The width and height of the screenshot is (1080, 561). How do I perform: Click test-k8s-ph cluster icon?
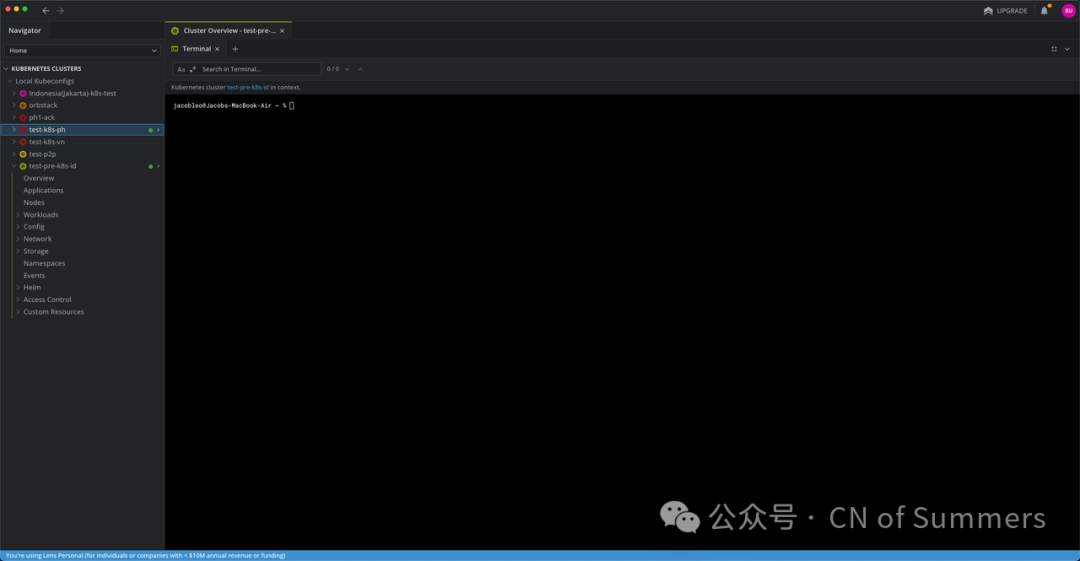pyautogui.click(x=23, y=130)
